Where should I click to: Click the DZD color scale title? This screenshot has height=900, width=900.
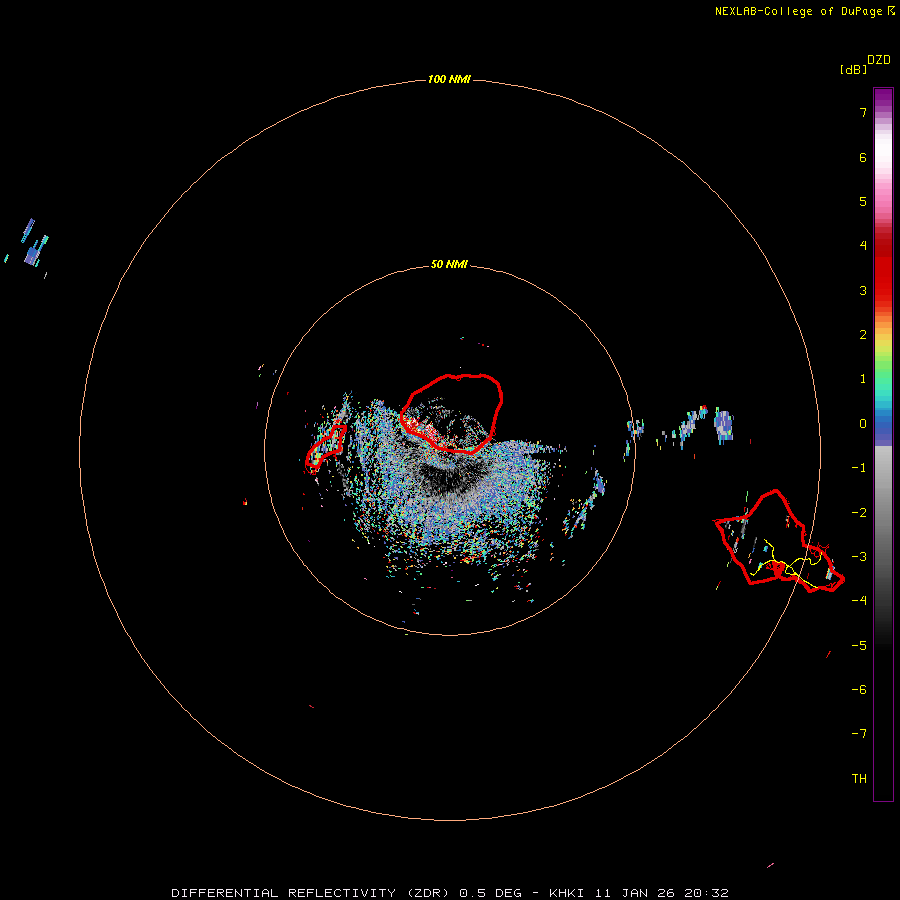click(879, 60)
